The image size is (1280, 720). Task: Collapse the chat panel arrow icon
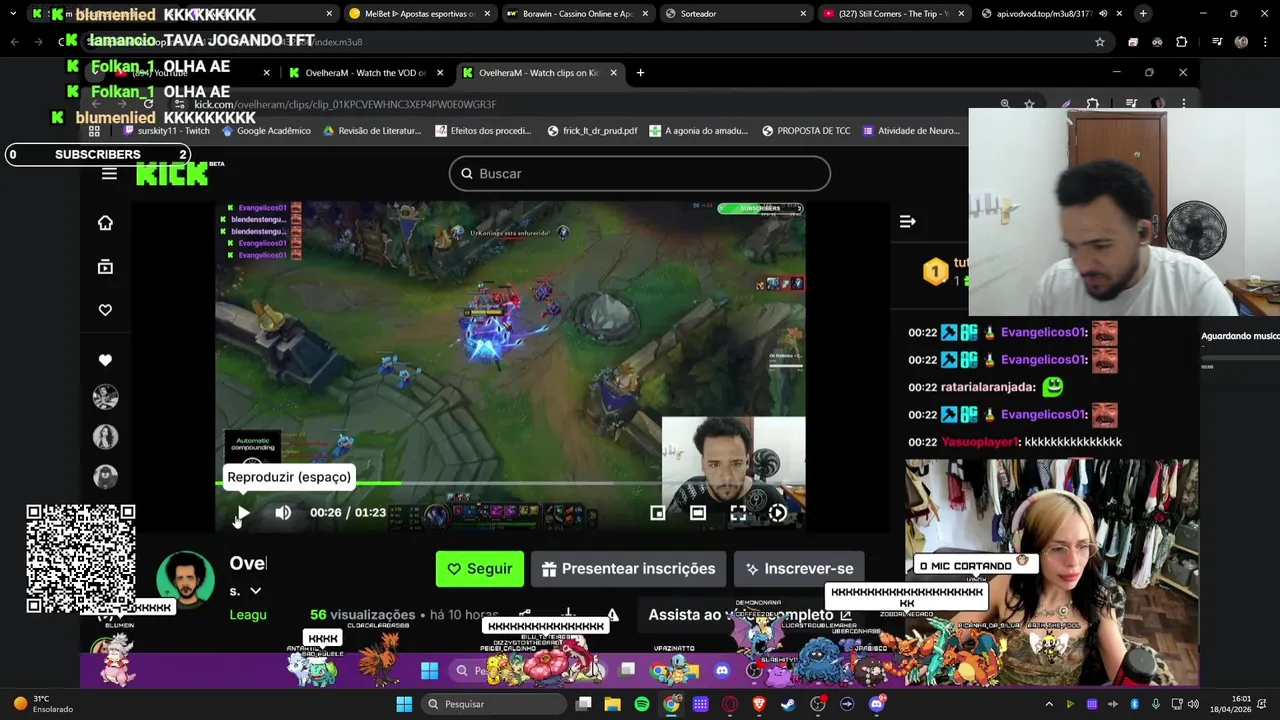pos(907,222)
